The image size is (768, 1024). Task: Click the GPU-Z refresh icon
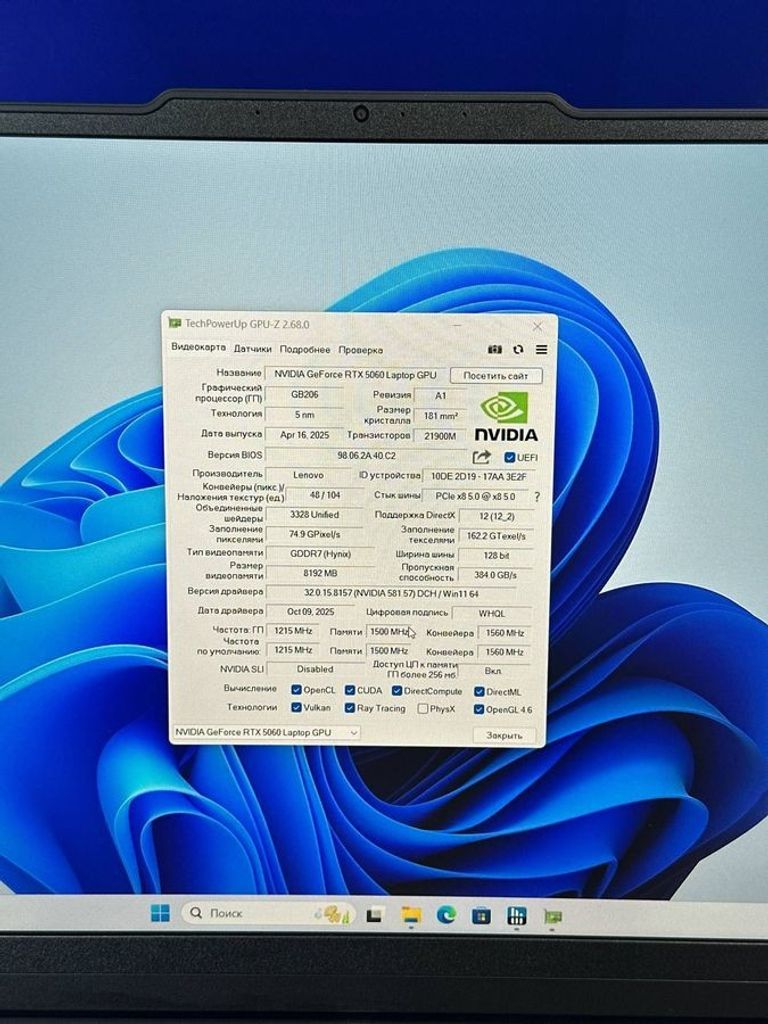tap(518, 349)
